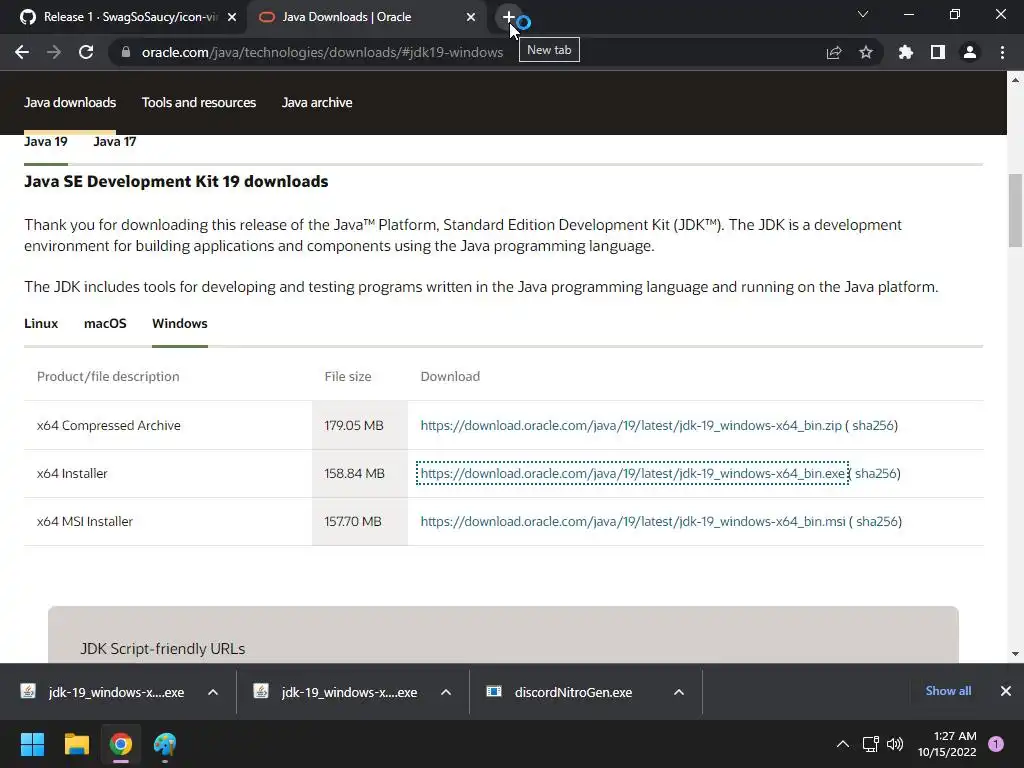Open the Windows Start menu
This screenshot has width=1024, height=768.
(32, 744)
